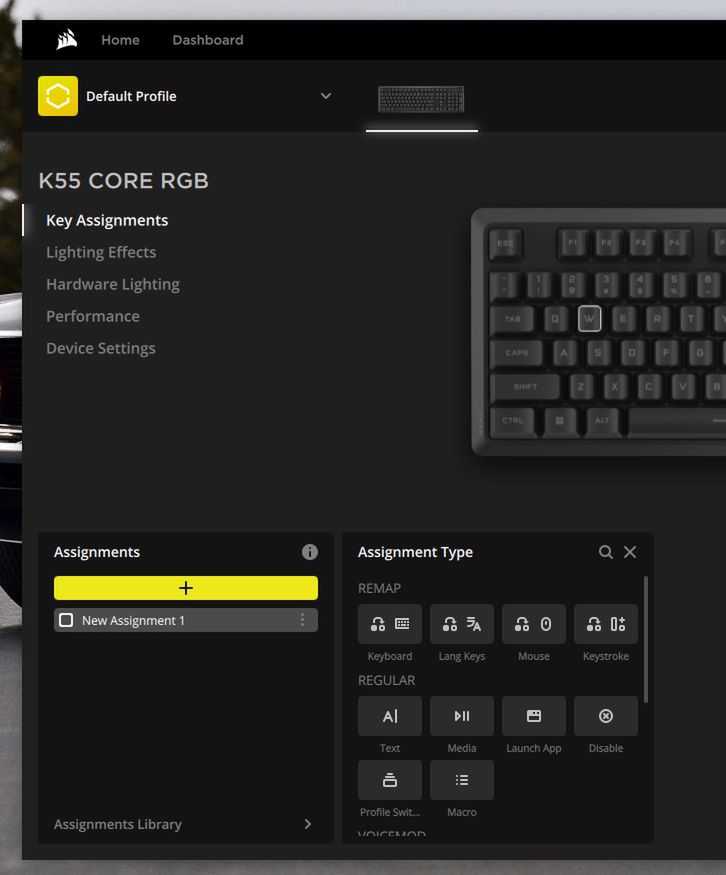This screenshot has height=875, width=726.
Task: Select the left SHIFT key on preview
Action: click(x=525, y=387)
